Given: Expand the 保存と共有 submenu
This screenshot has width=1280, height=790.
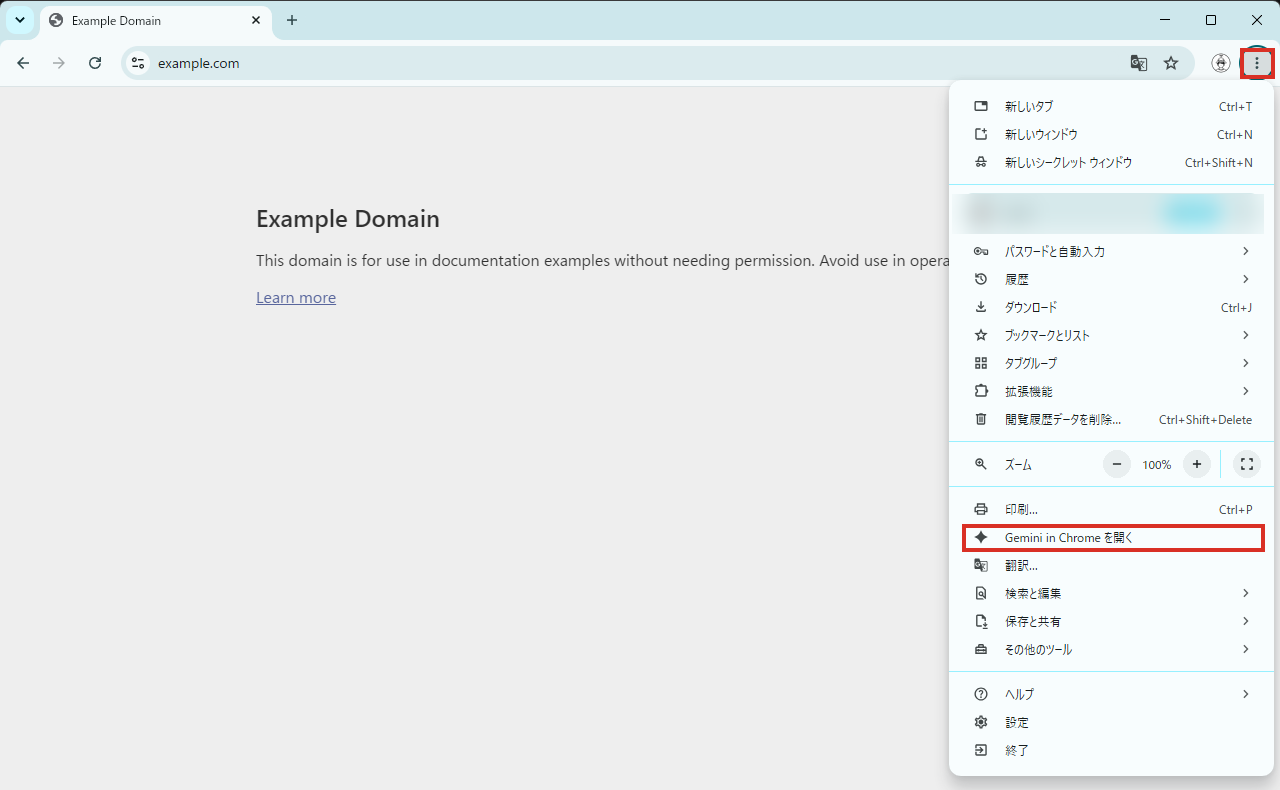Looking at the screenshot, I should tap(1113, 622).
